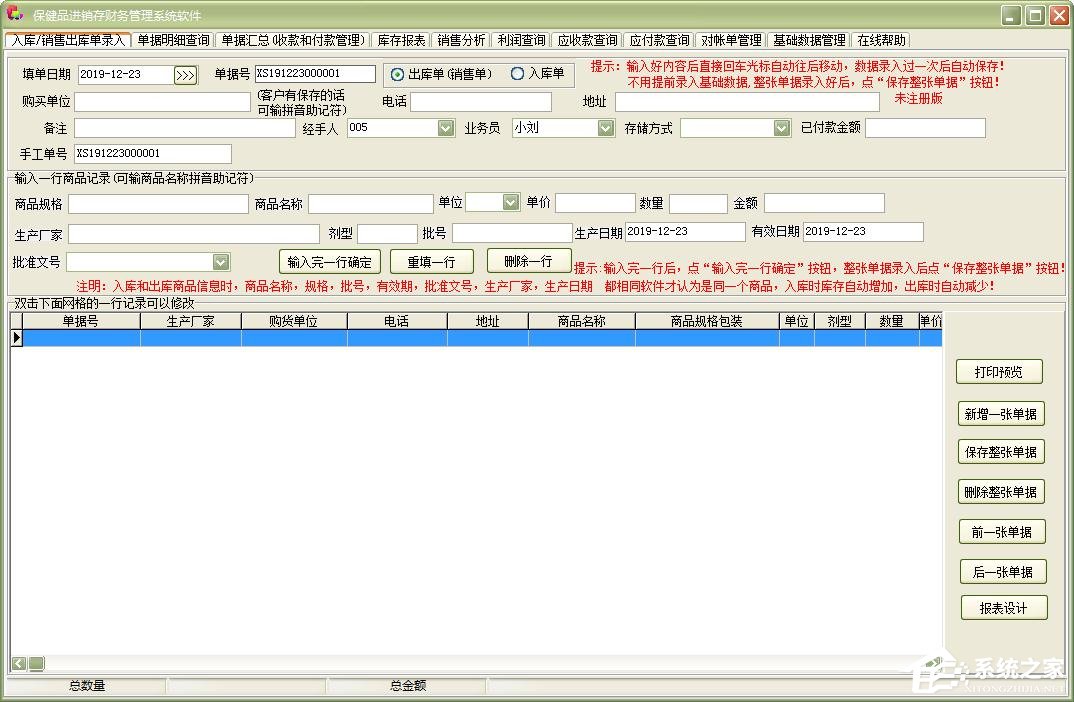Open the 单据明细查询 tab
The image size is (1074, 702).
173,40
